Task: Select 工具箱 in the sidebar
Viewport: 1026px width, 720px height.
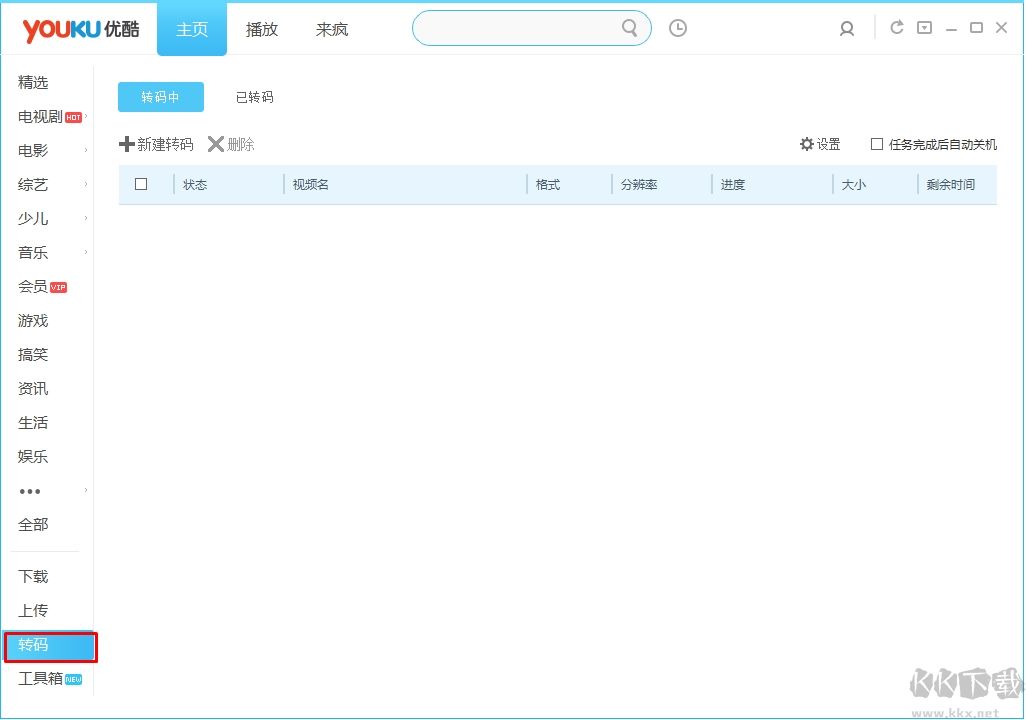Action: coord(40,678)
